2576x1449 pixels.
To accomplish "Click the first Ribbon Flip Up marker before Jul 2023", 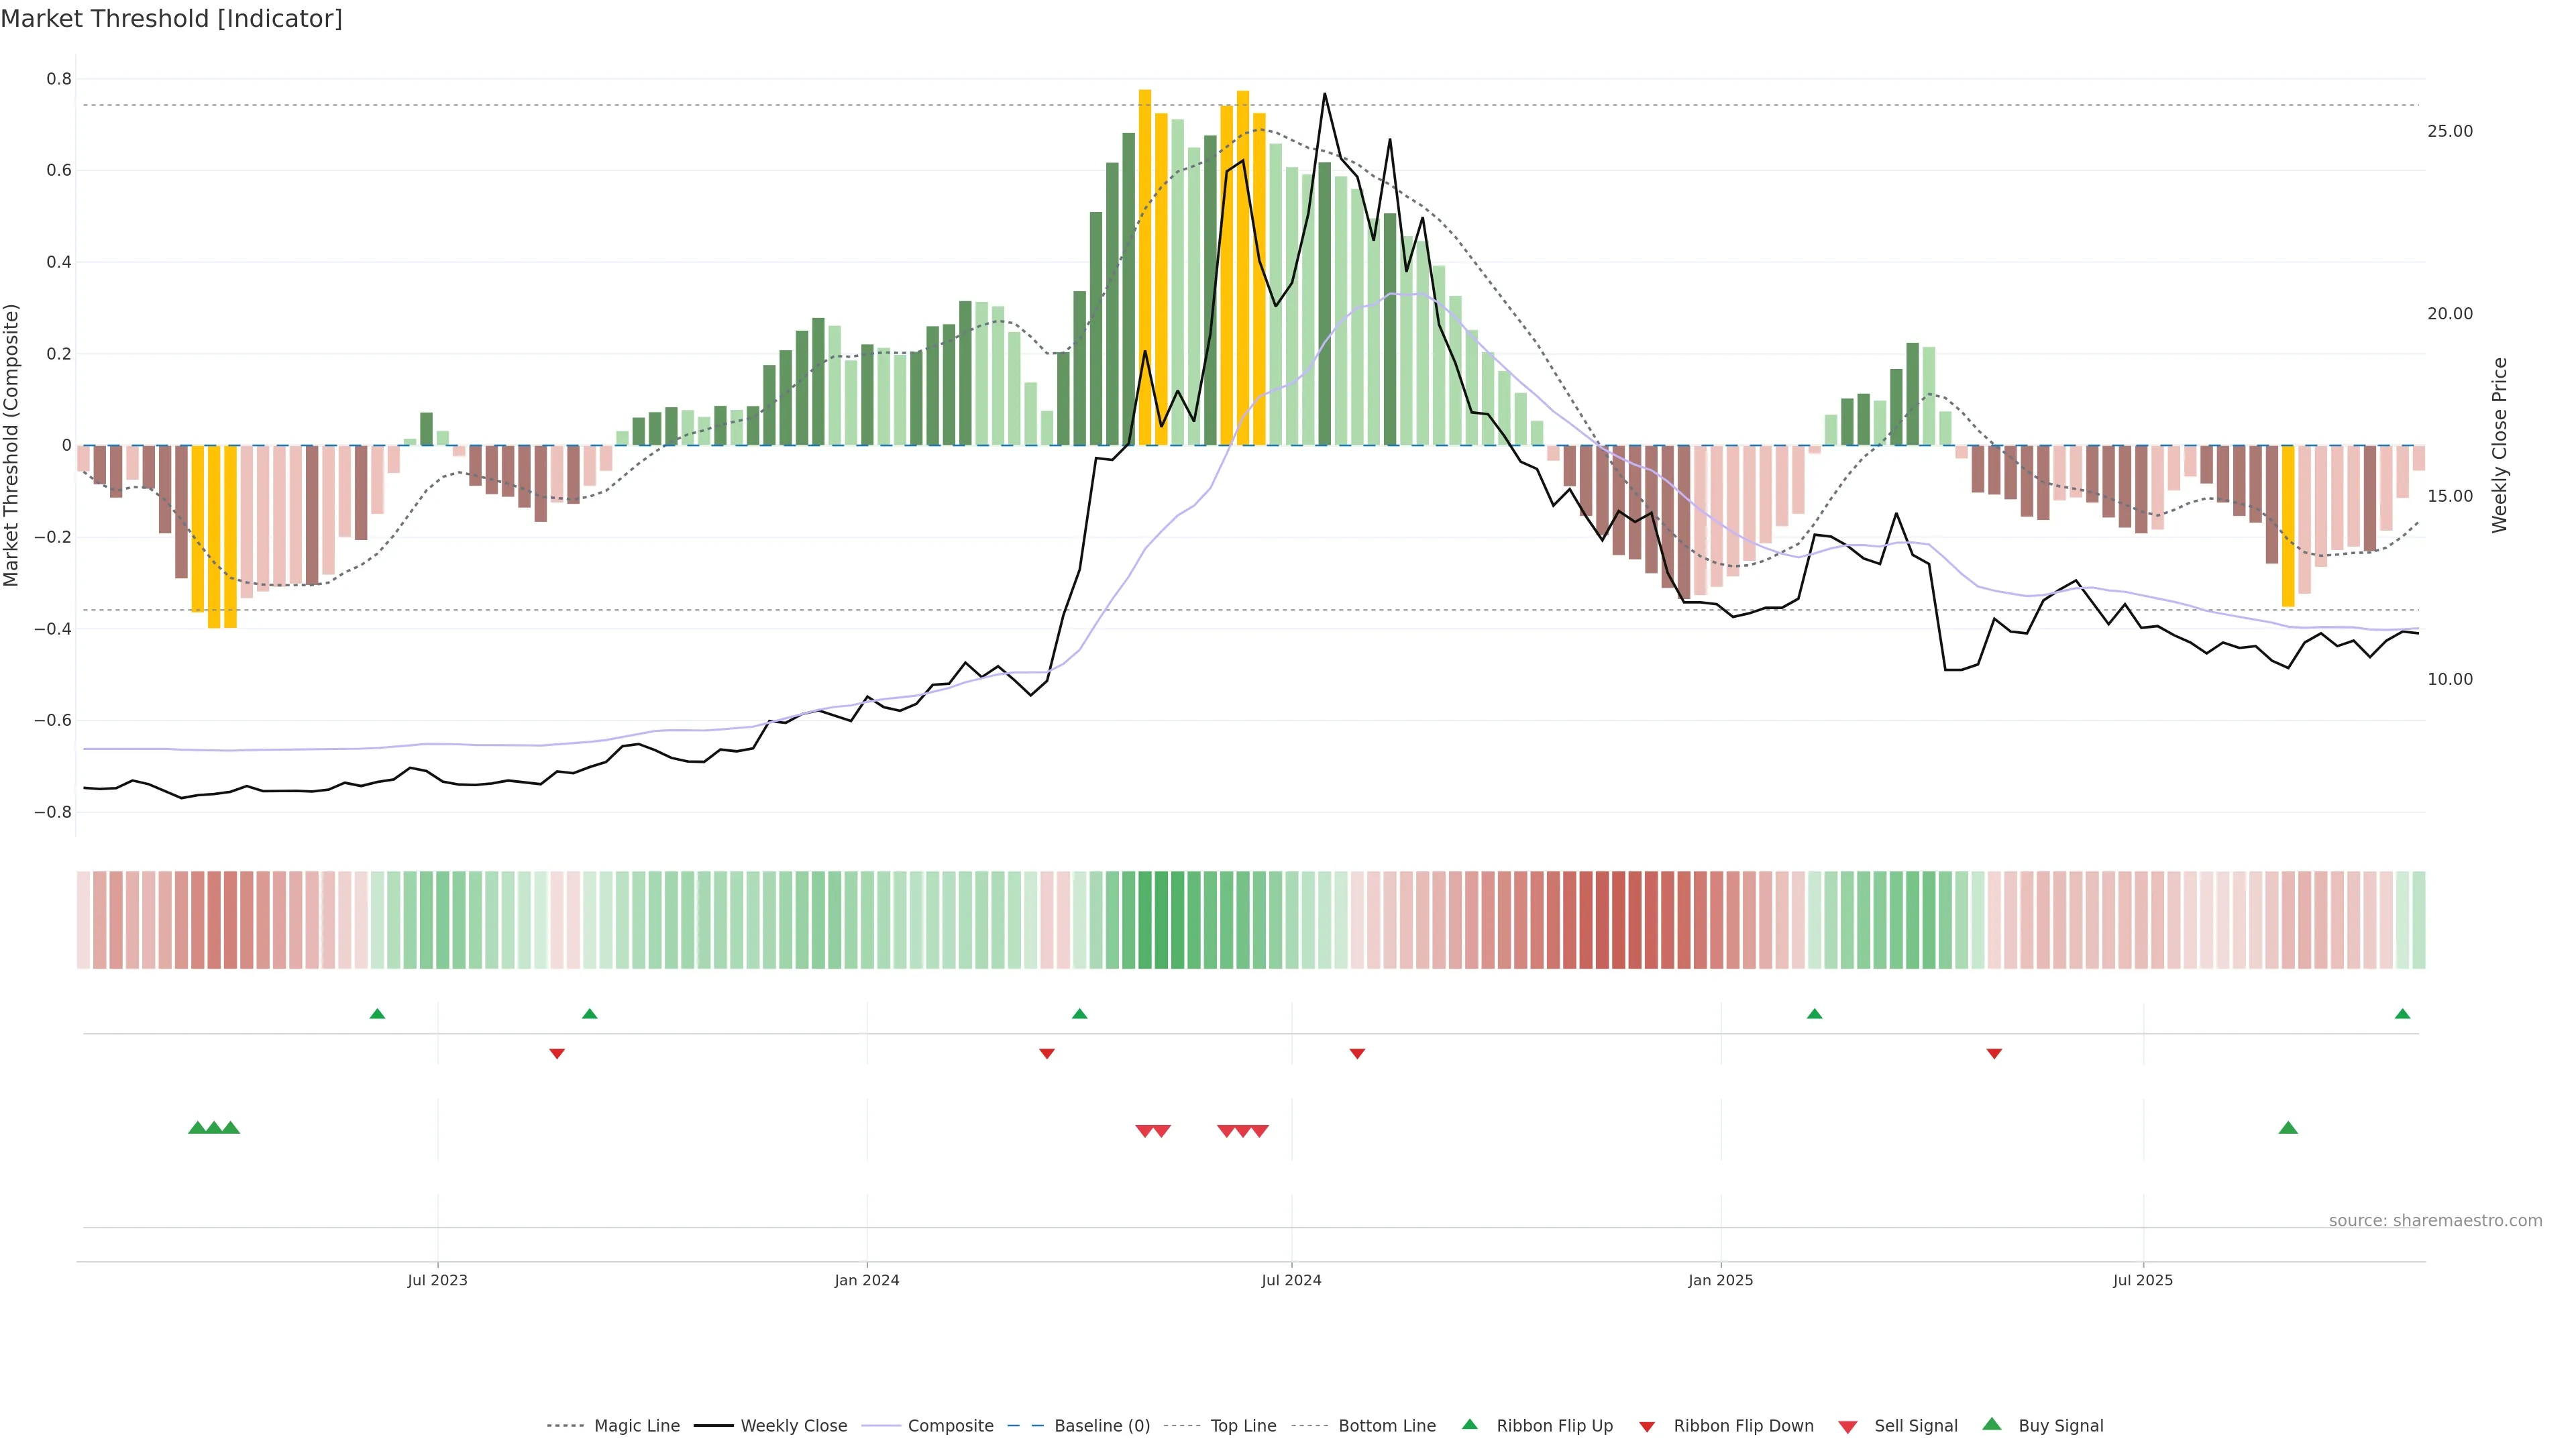I will coord(377,1014).
